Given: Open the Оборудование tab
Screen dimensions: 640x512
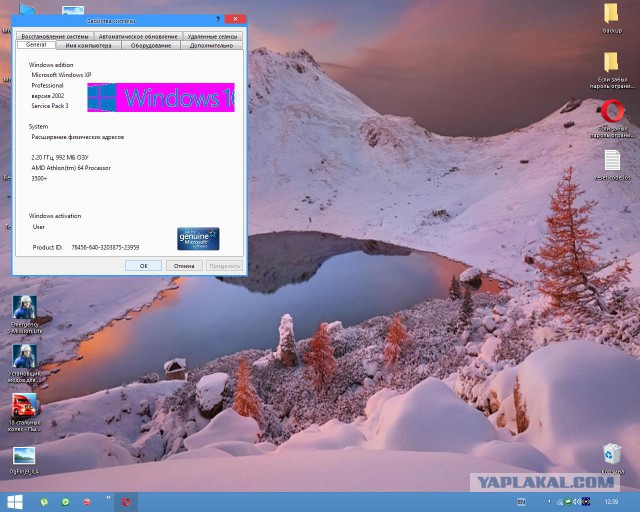Looking at the screenshot, I should pyautogui.click(x=151, y=45).
